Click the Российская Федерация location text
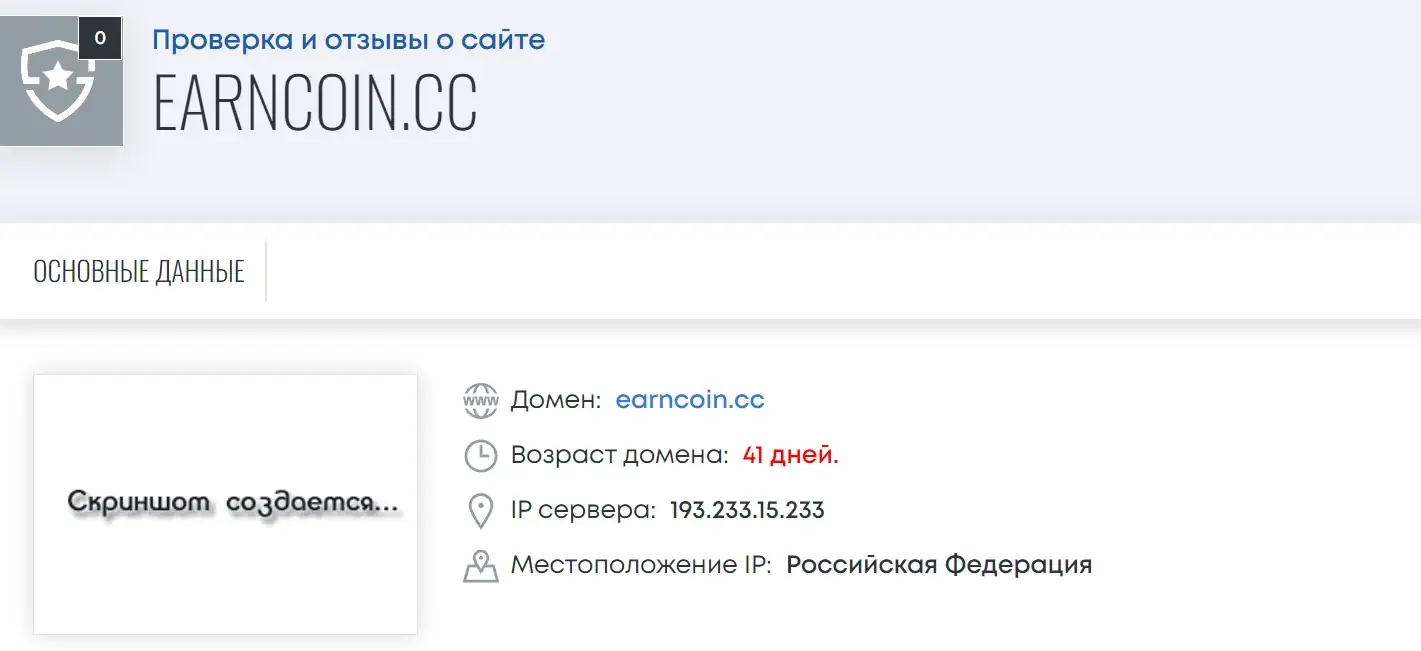The image size is (1421, 651). (939, 564)
